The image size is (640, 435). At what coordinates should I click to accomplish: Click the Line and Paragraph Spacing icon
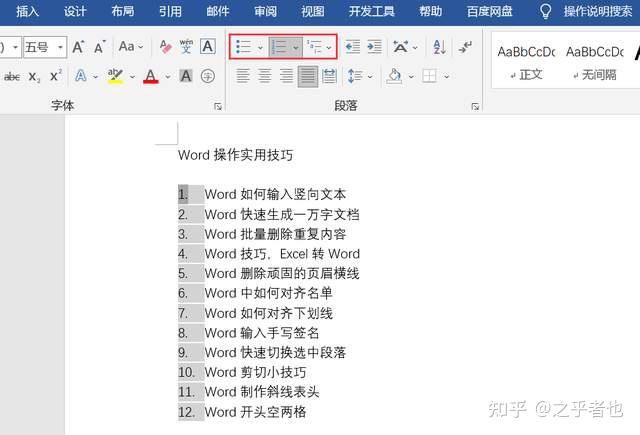click(355, 76)
